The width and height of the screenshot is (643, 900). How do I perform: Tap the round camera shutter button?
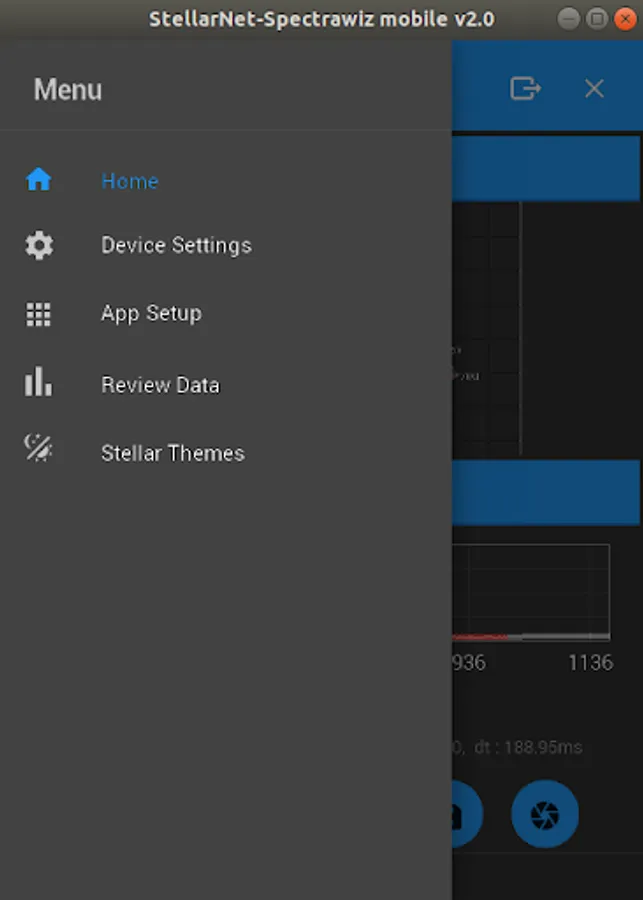(x=545, y=814)
